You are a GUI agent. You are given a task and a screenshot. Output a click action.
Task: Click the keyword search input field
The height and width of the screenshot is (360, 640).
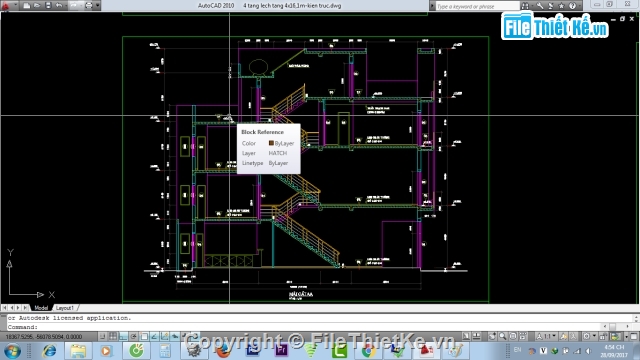[x=478, y=6]
